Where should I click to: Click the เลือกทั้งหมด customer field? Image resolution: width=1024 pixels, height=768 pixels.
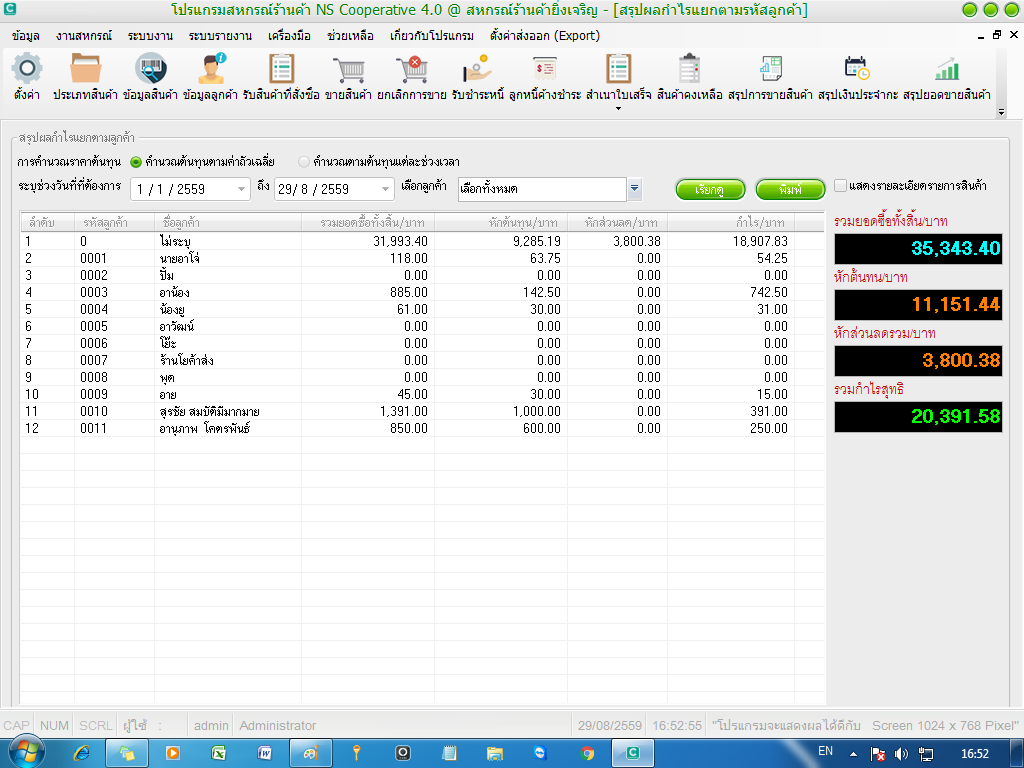coord(542,189)
